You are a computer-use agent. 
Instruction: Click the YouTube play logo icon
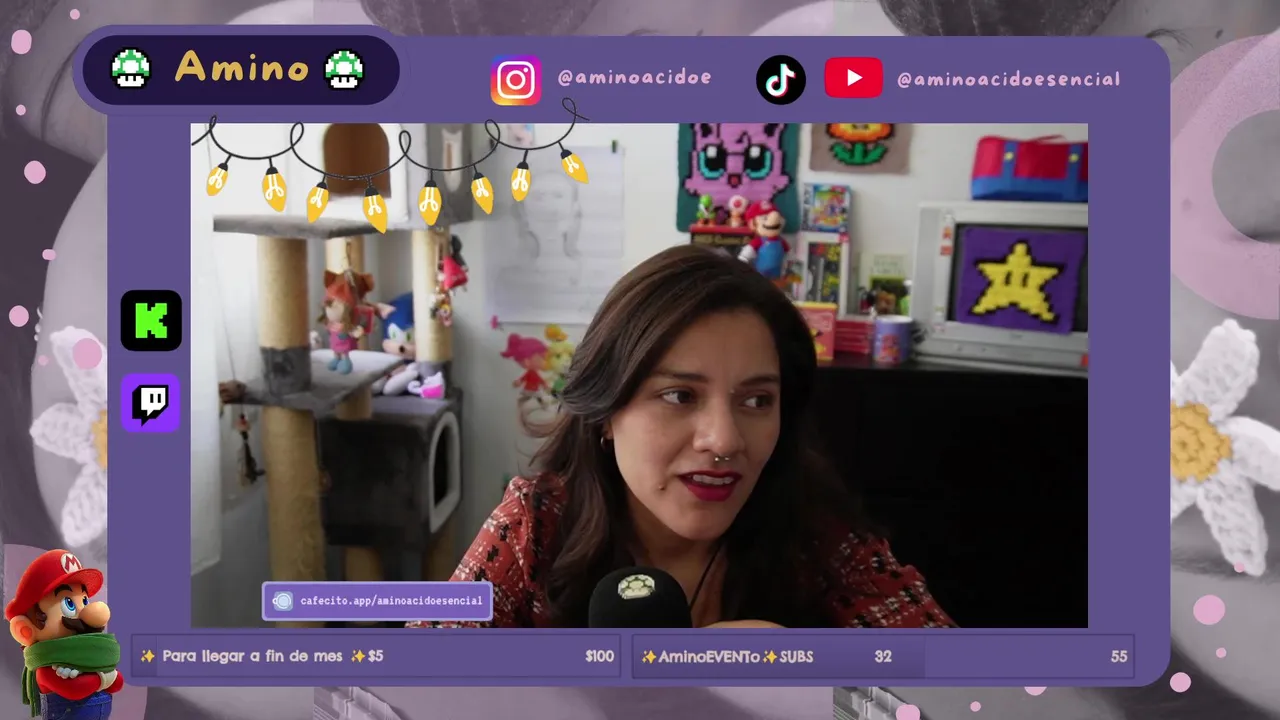(853, 78)
